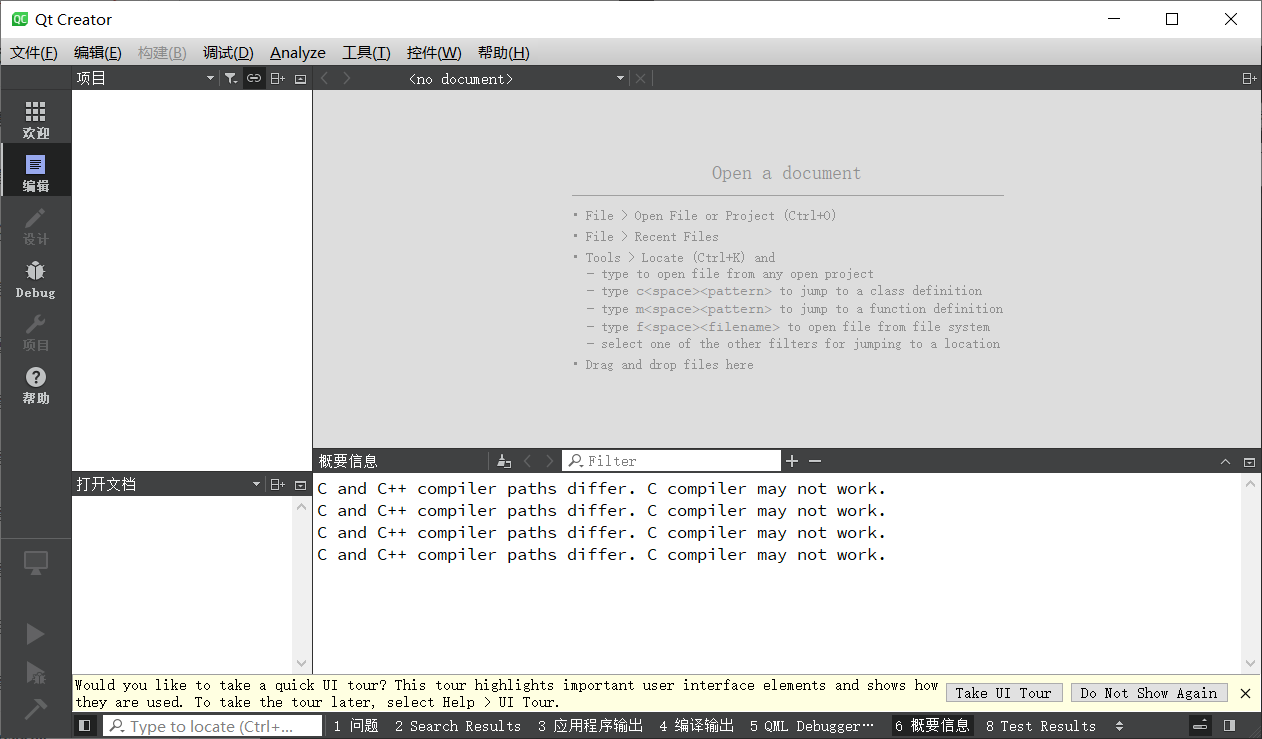Open the 打开文档 pane dropdown
The image size is (1262, 739).
256,483
